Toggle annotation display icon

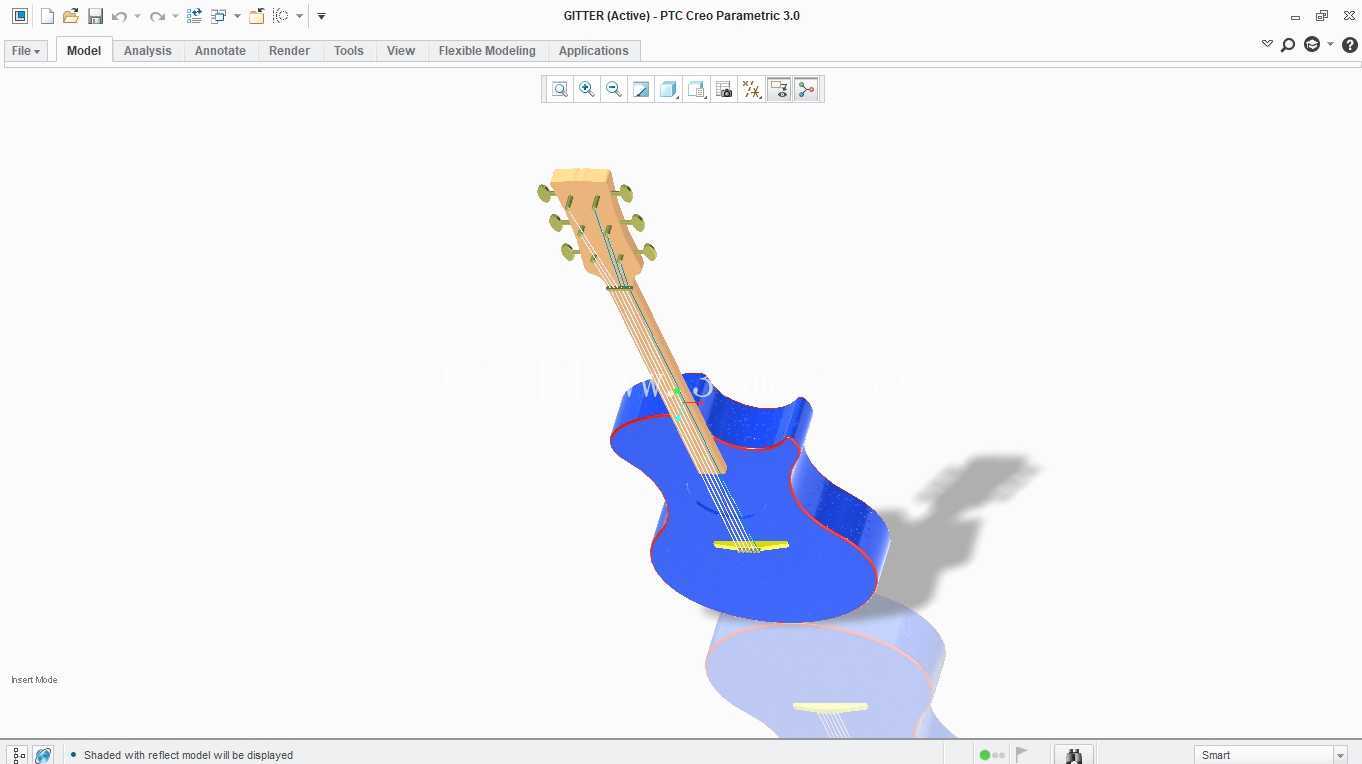pos(779,90)
